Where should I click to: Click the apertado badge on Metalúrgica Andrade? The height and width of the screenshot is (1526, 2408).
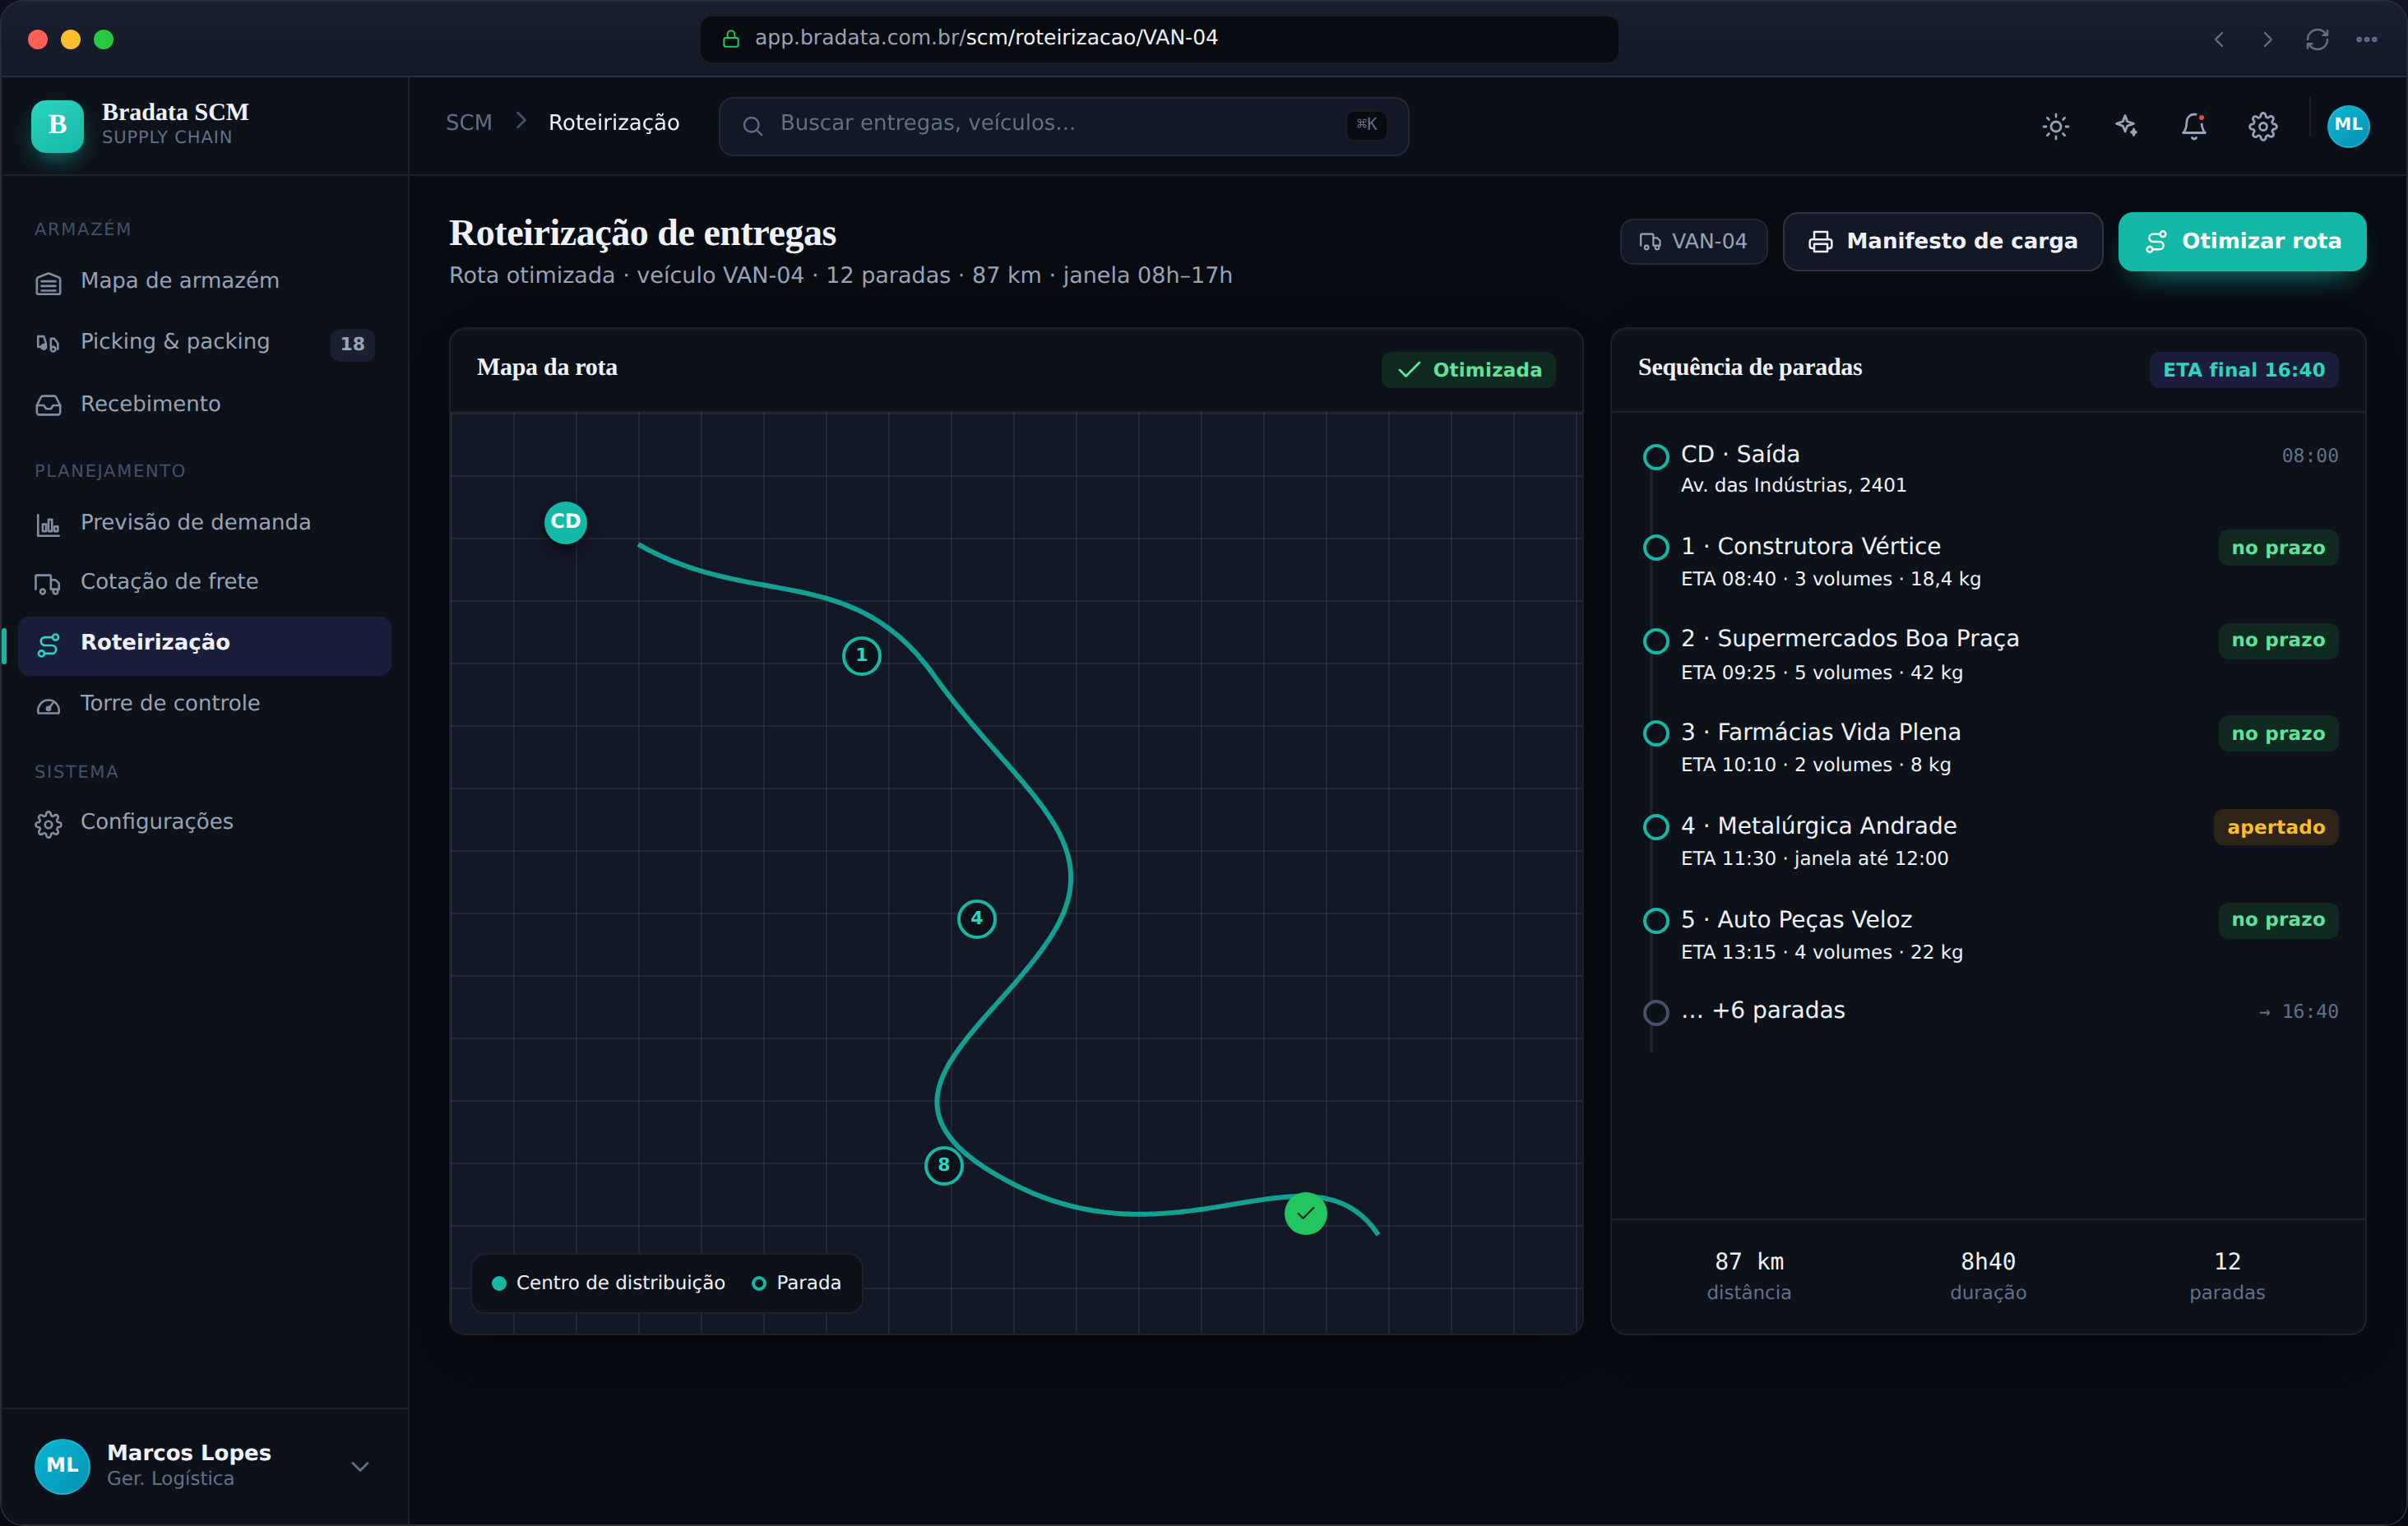[2275, 828]
